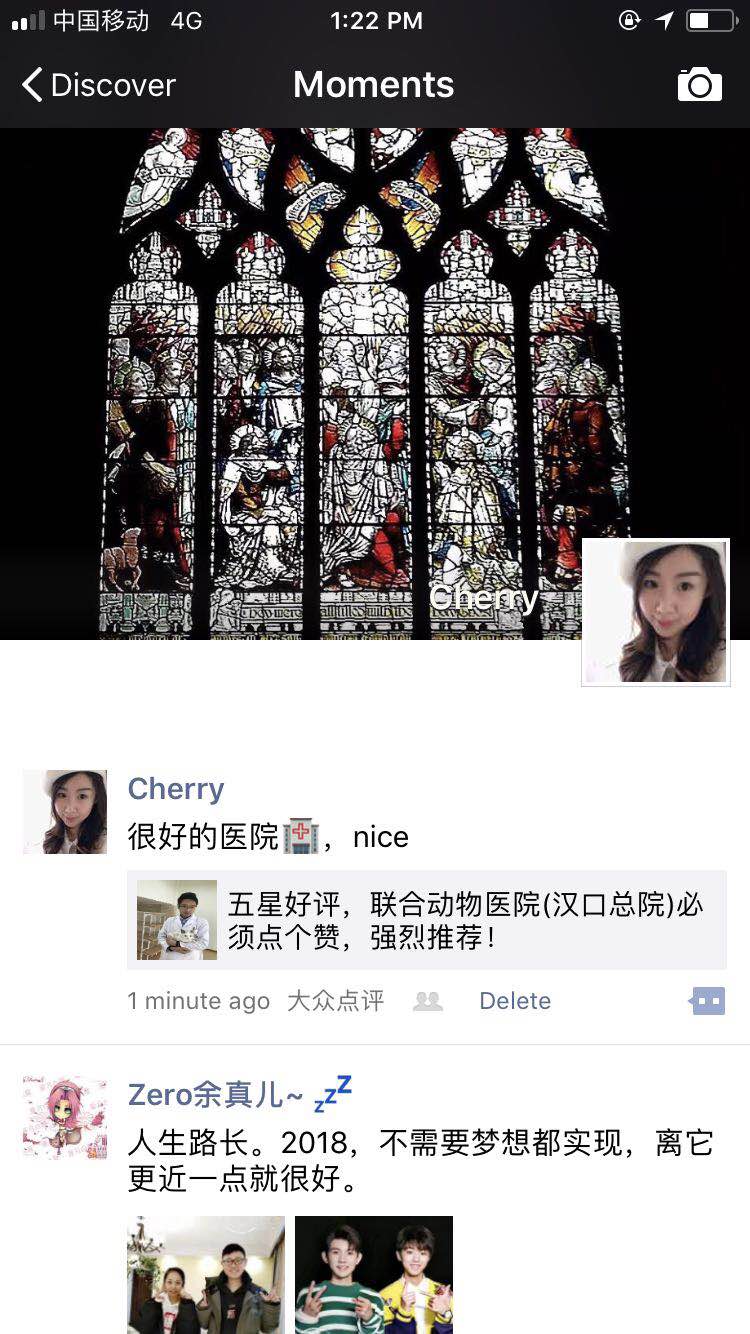Open the Cherry name link in the post
750x1334 pixels.
tap(176, 789)
